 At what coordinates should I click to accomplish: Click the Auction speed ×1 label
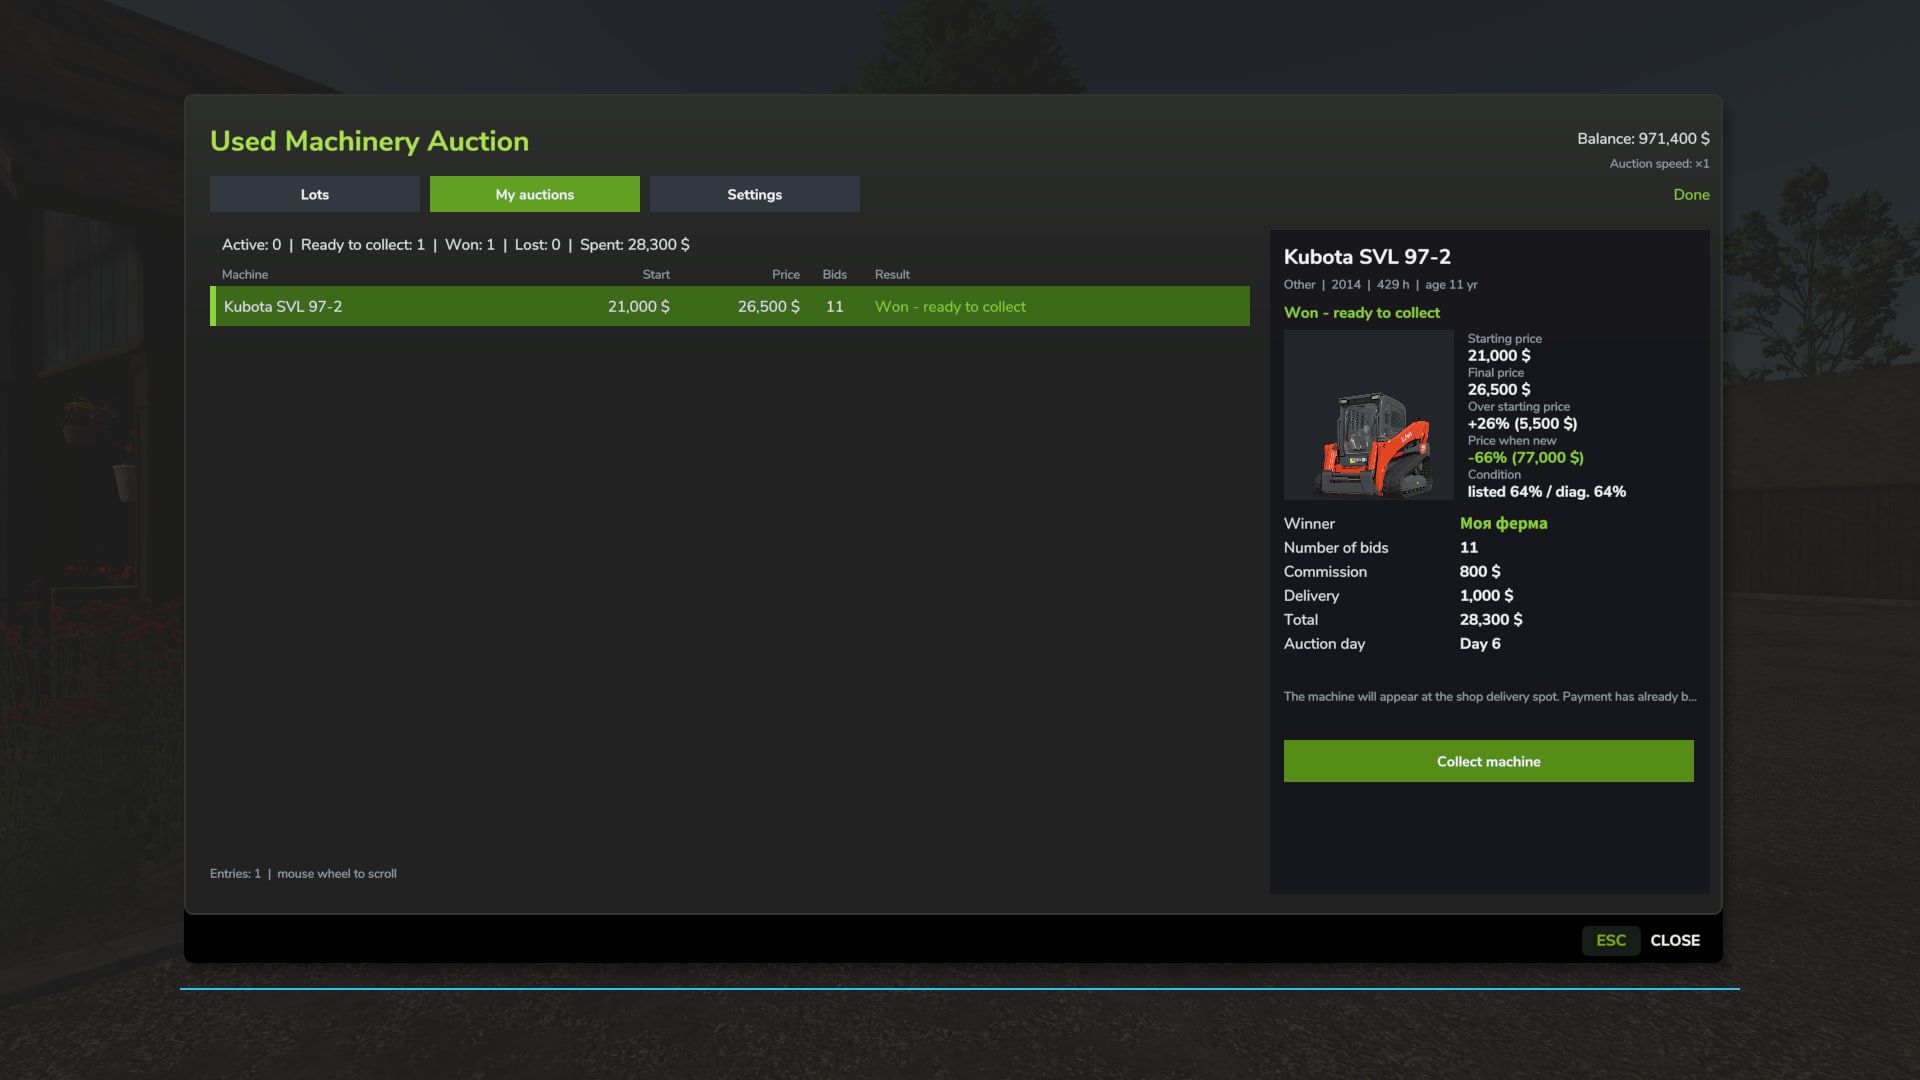[1659, 163]
